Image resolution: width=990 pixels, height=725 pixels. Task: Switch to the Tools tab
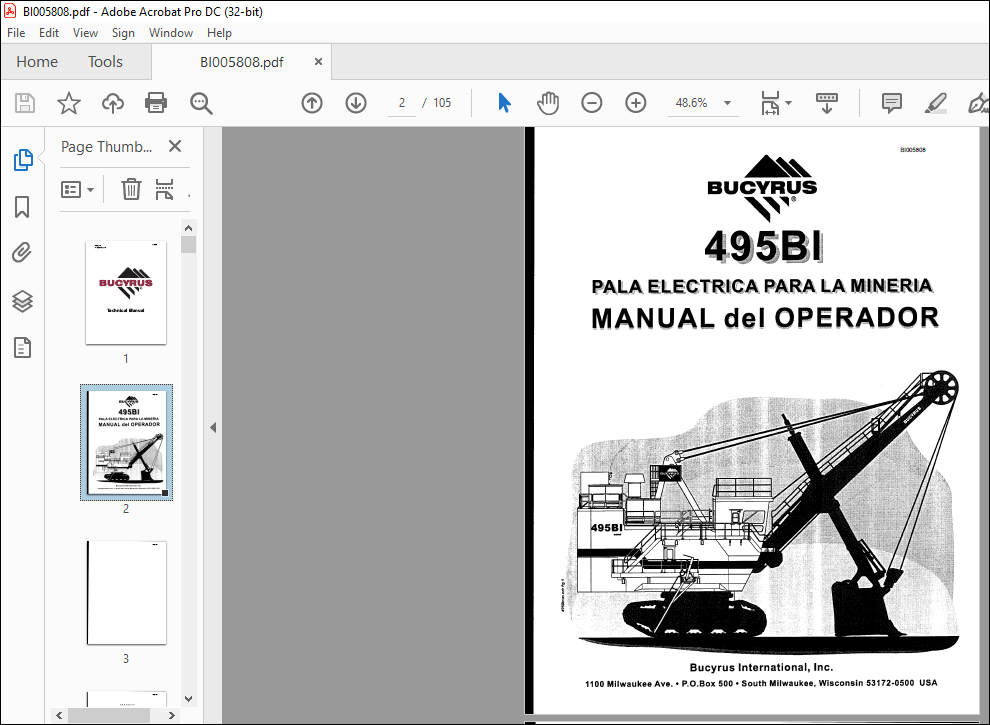click(x=105, y=62)
